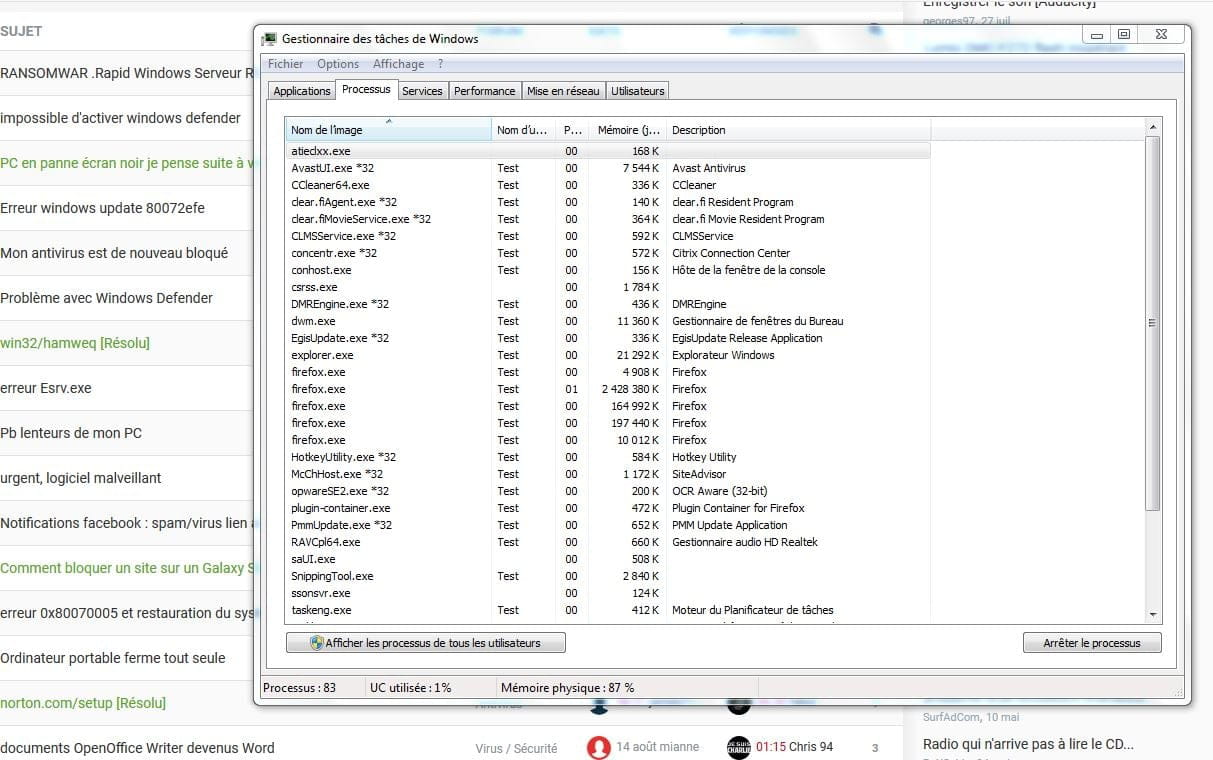Select the clear.fiAgent.exe *32 process
The image size is (1213, 760).
(607, 202)
